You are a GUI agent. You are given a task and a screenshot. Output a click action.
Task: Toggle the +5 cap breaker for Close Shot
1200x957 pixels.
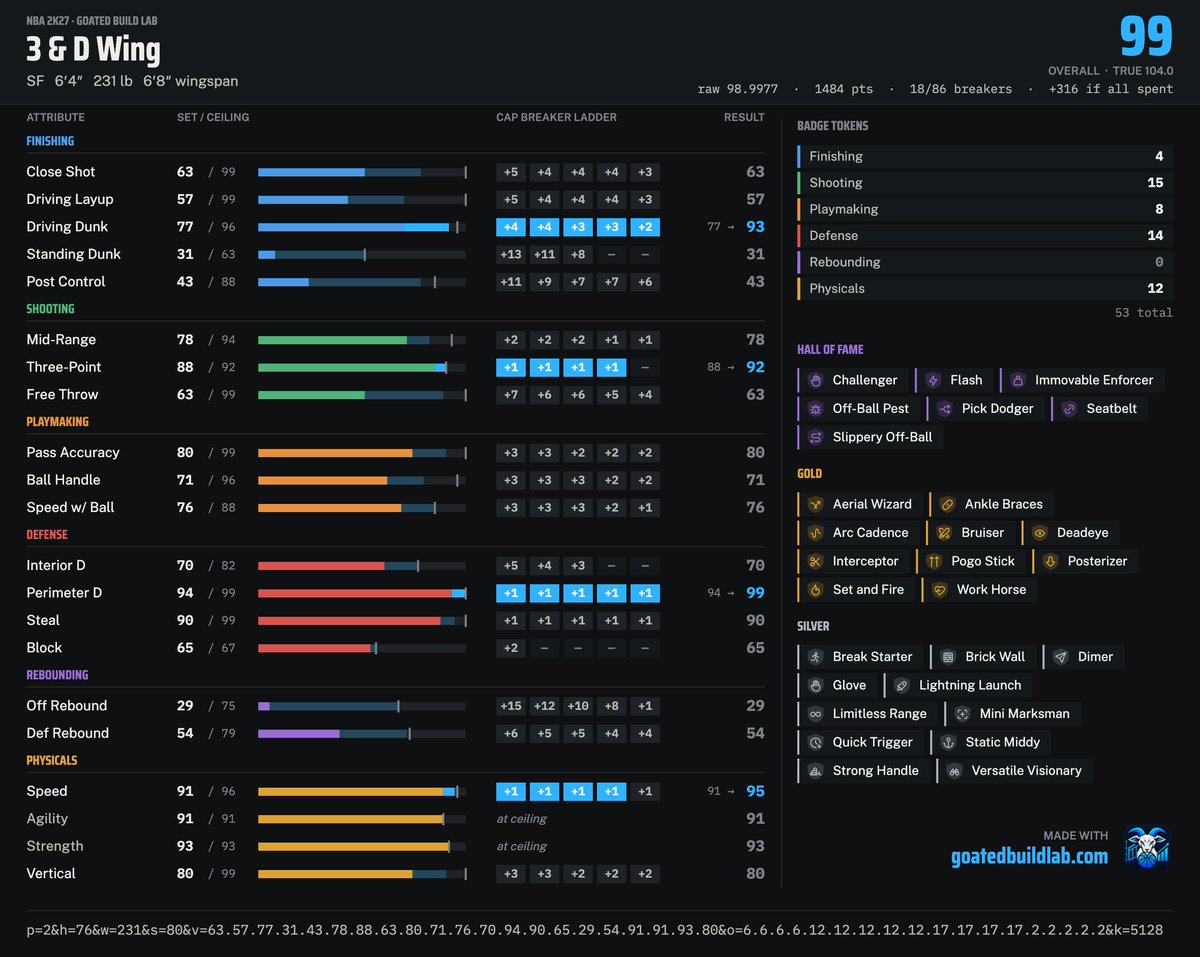coord(511,172)
